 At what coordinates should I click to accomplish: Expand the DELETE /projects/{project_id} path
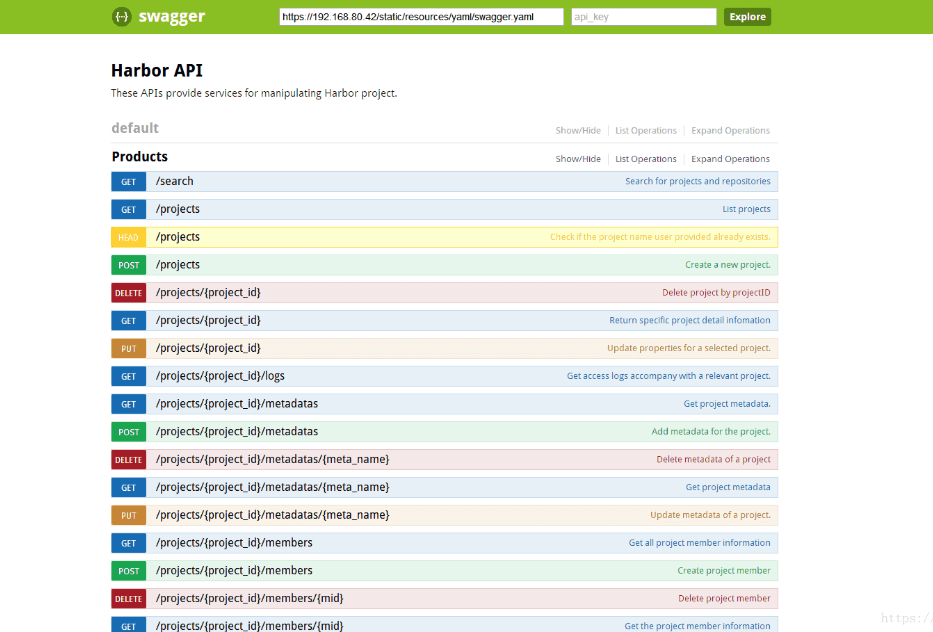208,292
